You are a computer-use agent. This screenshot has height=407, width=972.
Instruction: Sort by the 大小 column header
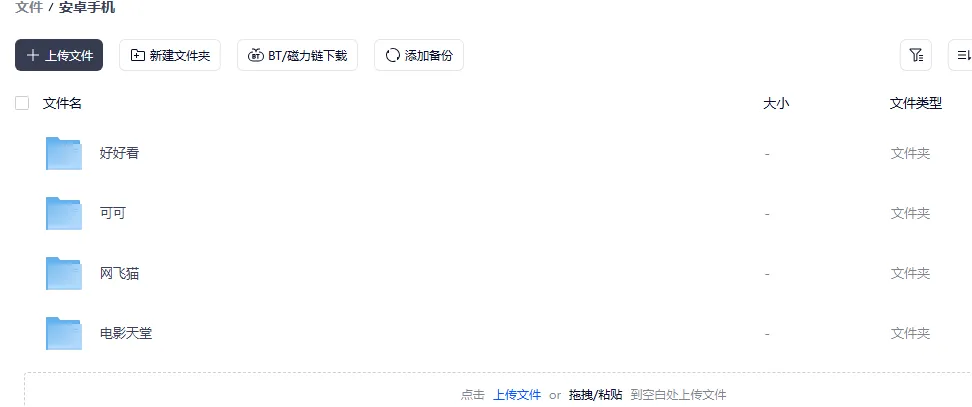click(x=776, y=103)
